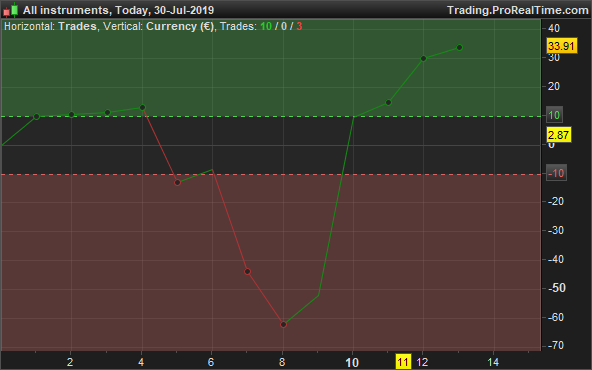Click the winning trades count 10
This screenshot has width=592, height=370.
(x=266, y=26)
